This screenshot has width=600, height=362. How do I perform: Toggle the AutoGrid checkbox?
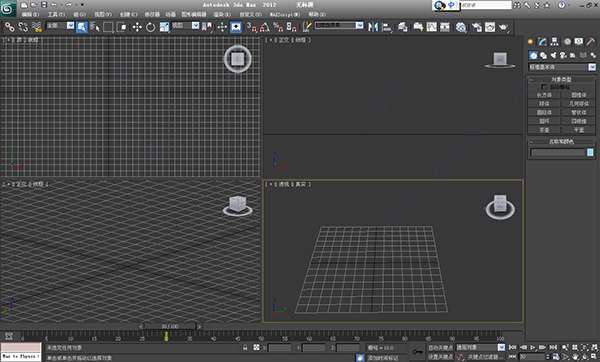tap(544, 87)
